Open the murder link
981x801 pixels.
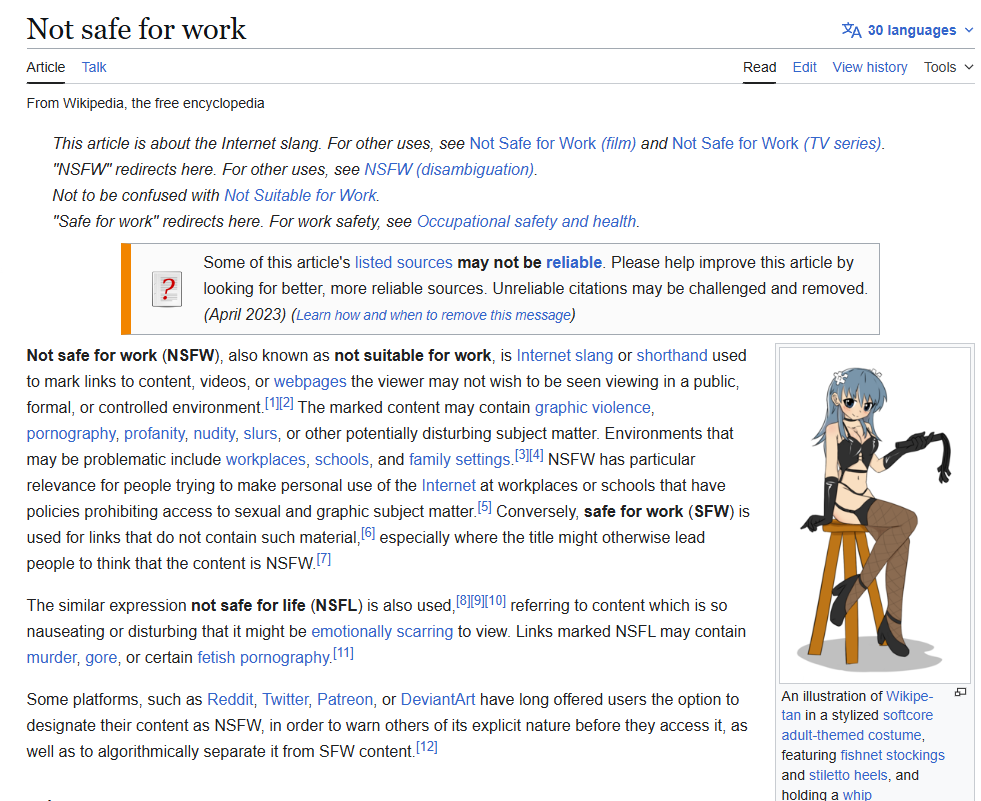pos(51,658)
